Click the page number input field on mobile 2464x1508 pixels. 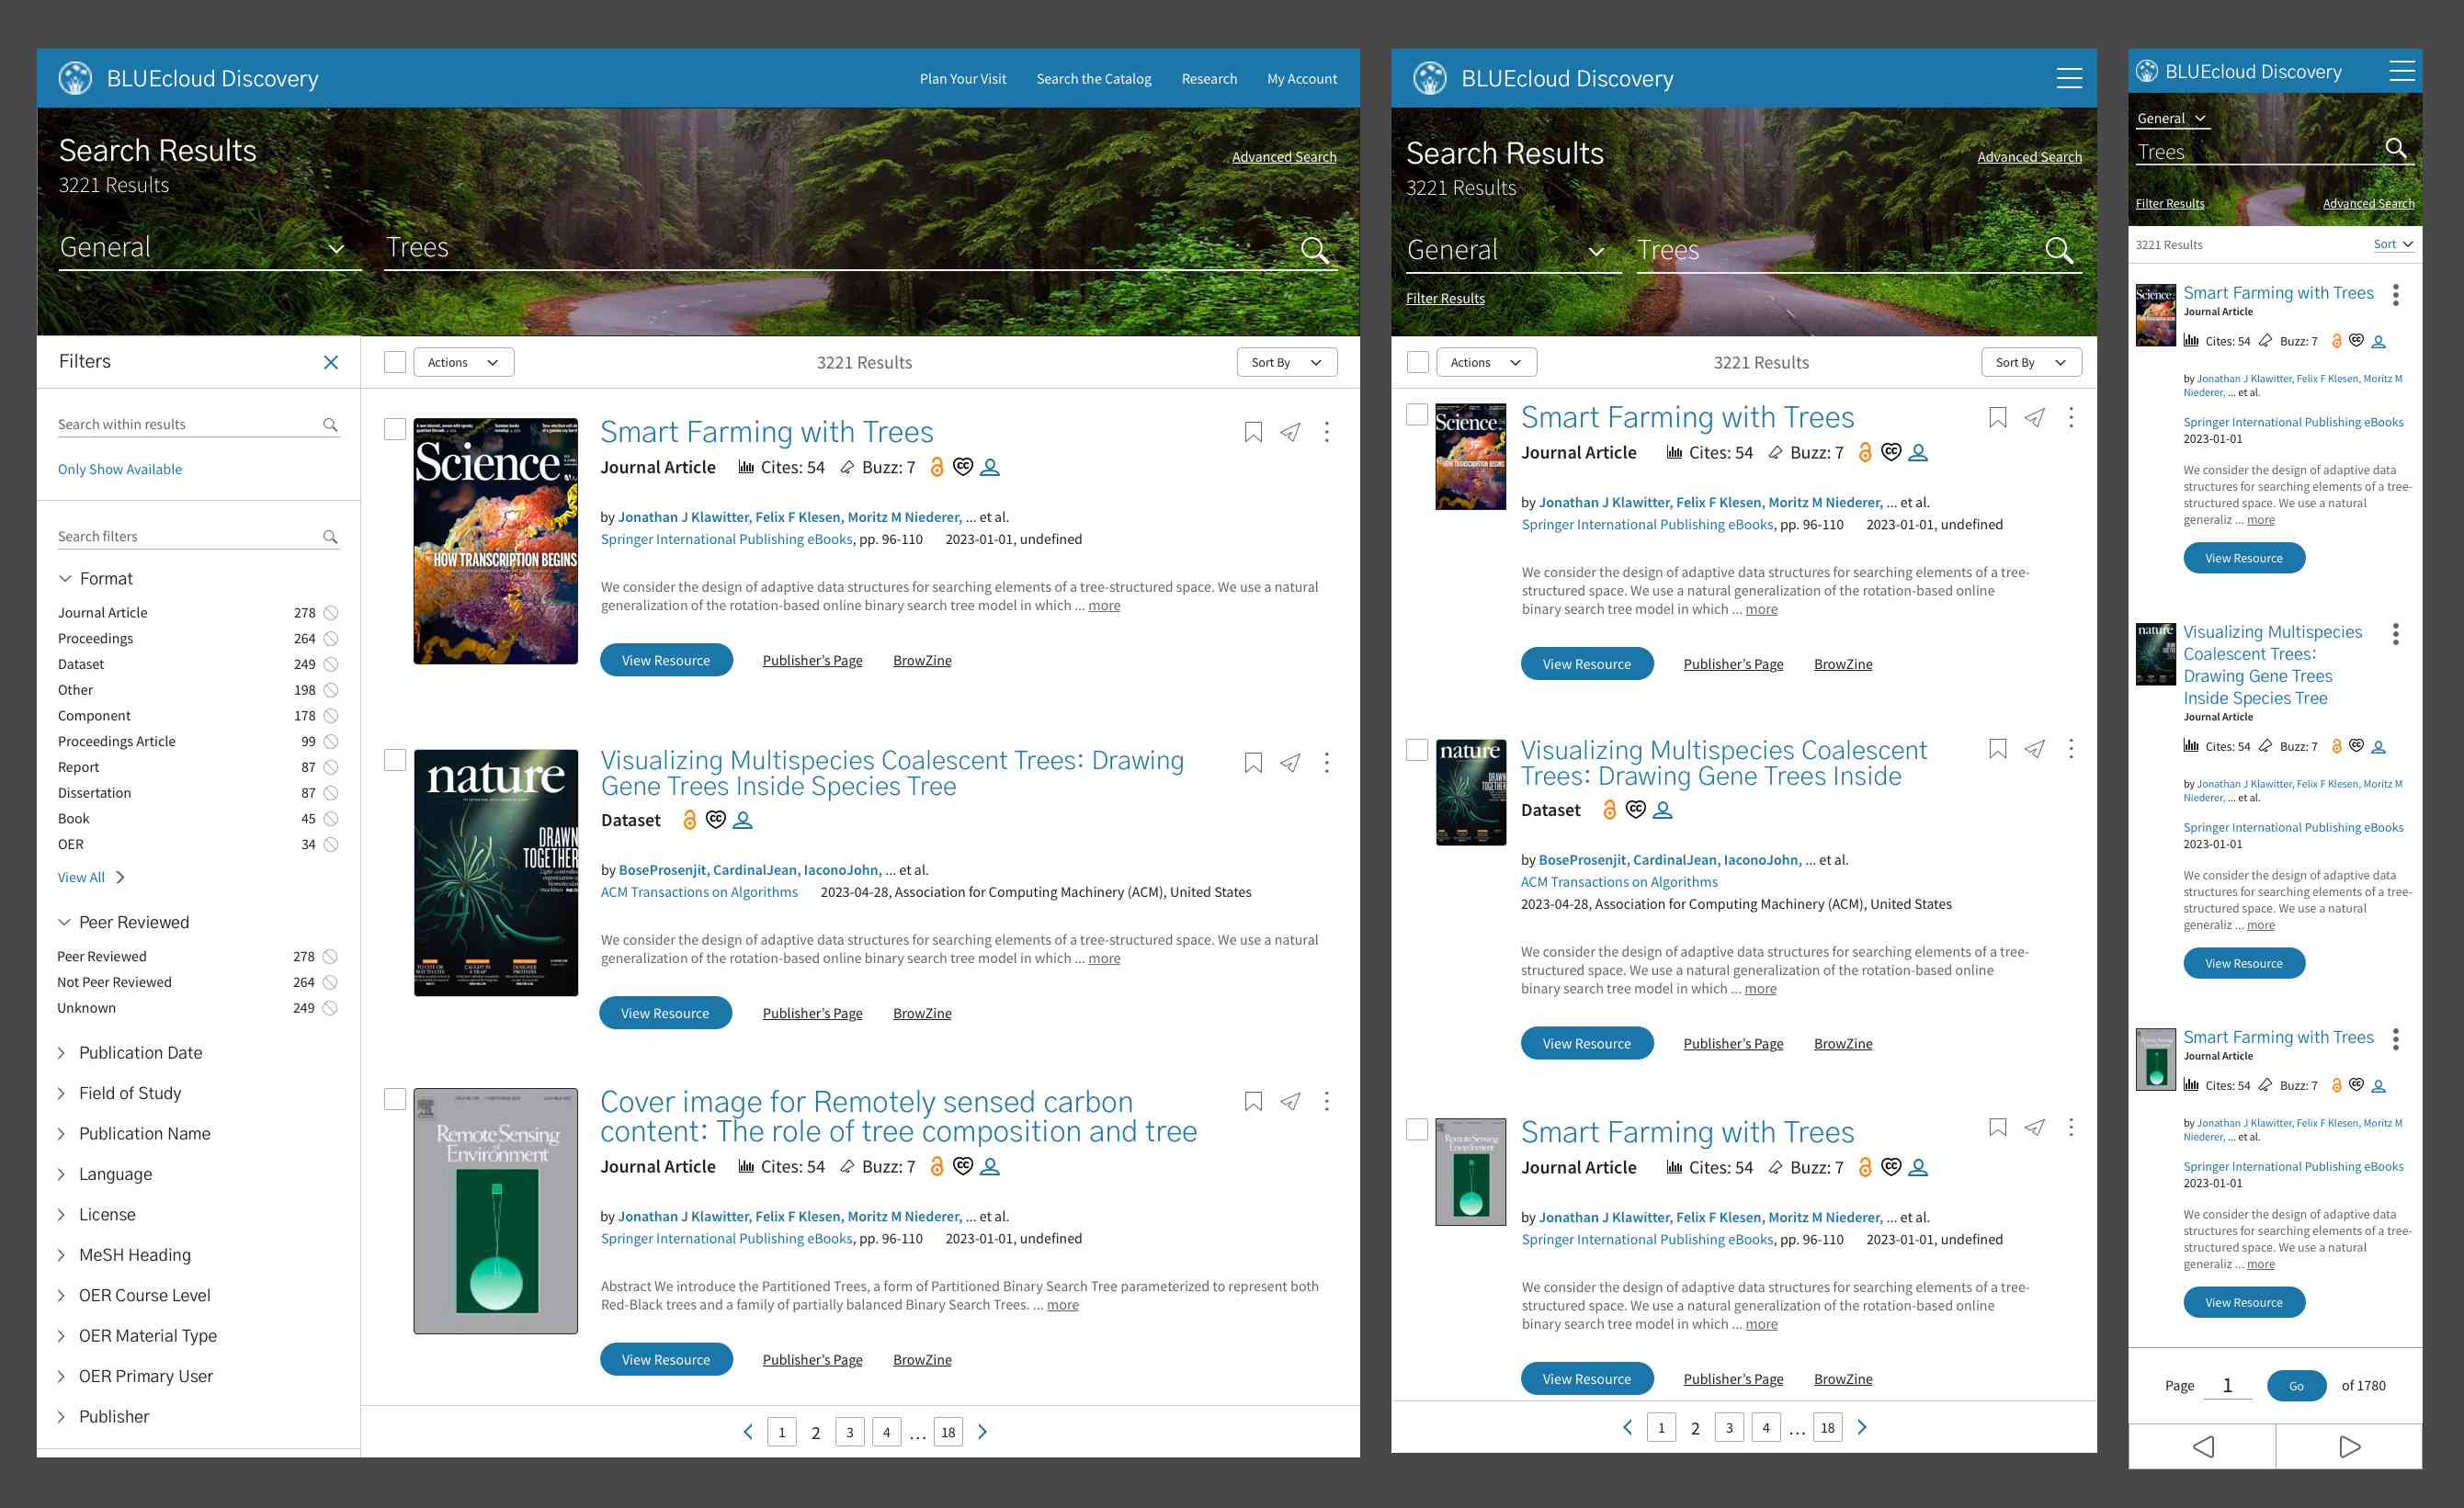tap(2227, 1385)
